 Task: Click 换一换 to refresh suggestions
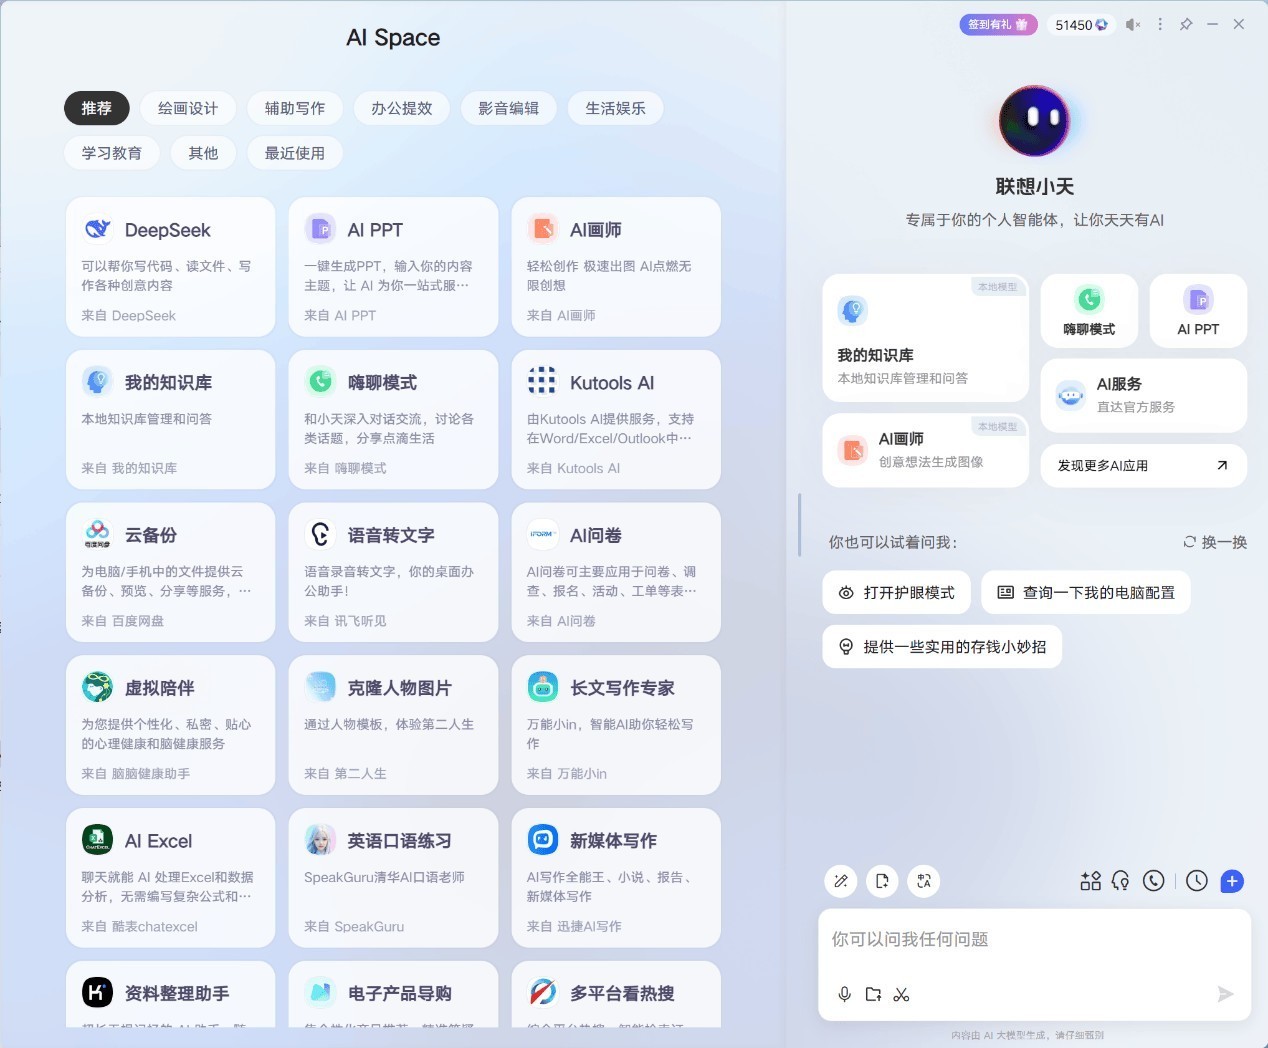point(1215,542)
